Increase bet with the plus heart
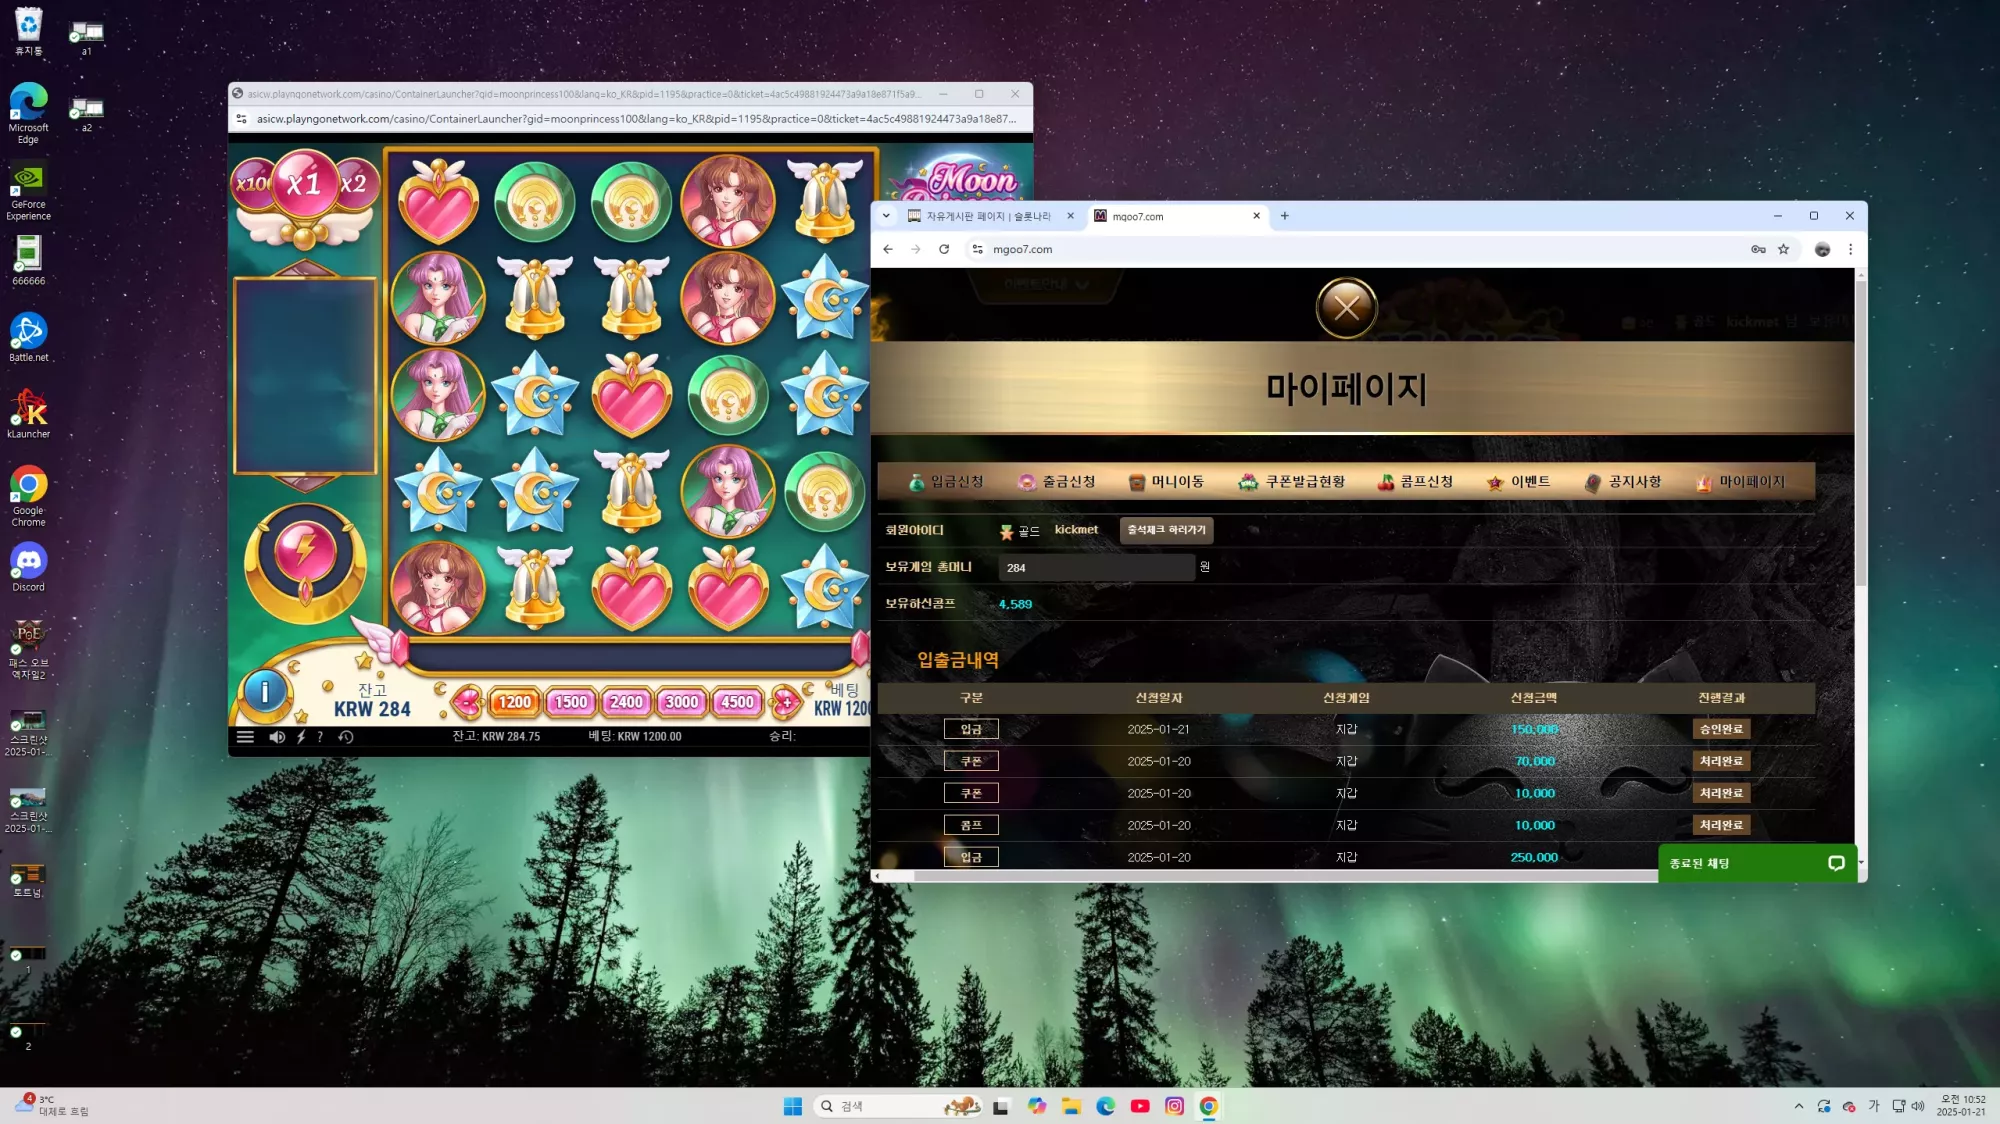The width and height of the screenshot is (2000, 1124). pos(787,702)
